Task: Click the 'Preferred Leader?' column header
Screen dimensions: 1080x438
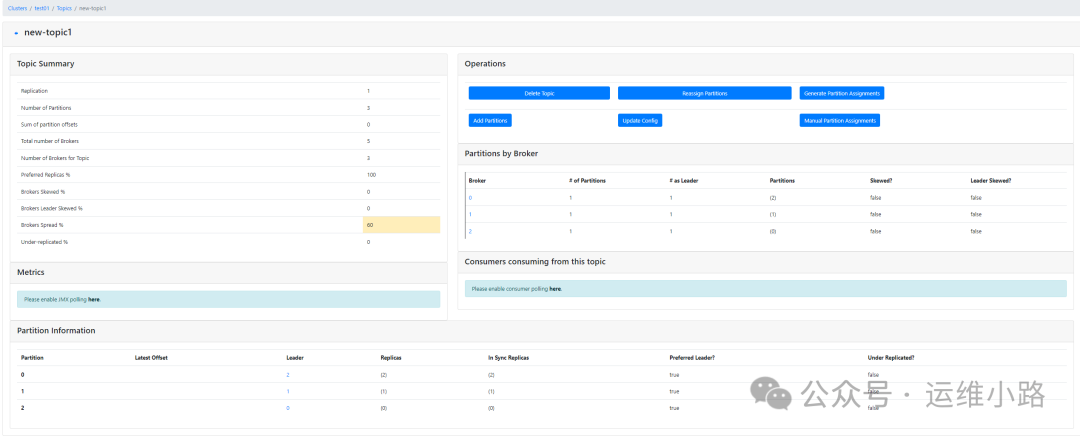Action: (692, 358)
